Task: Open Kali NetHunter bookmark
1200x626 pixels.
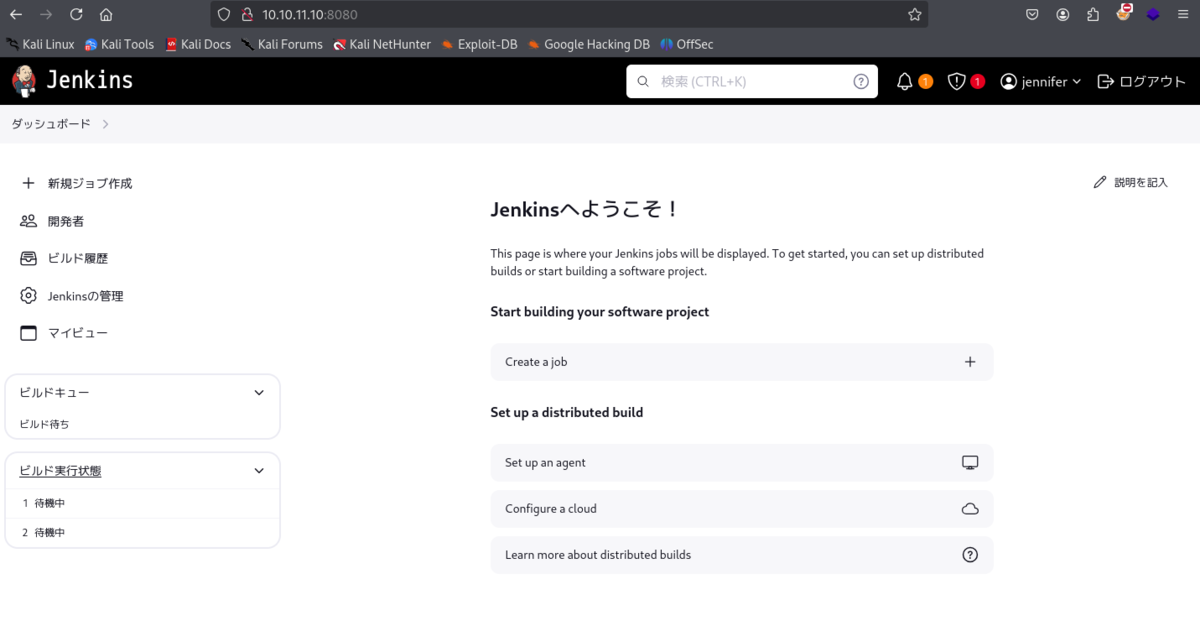Action: 382,44
